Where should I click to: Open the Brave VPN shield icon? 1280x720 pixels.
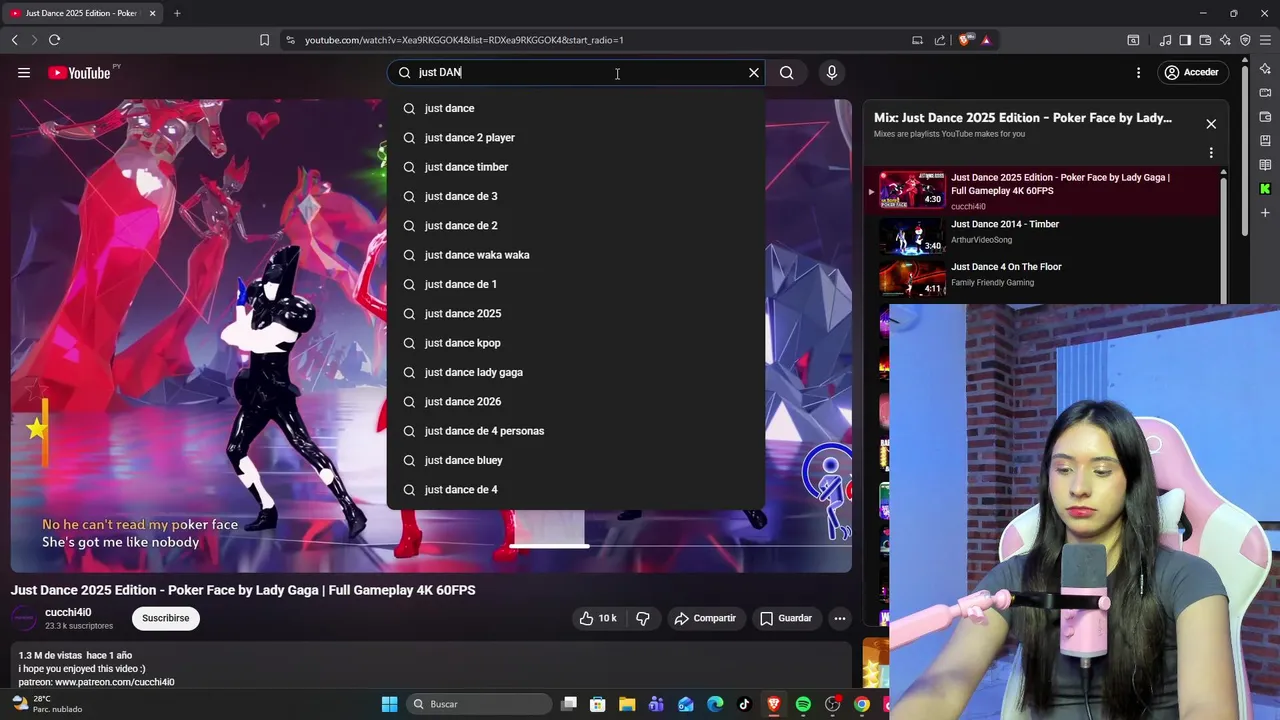coord(1245,40)
